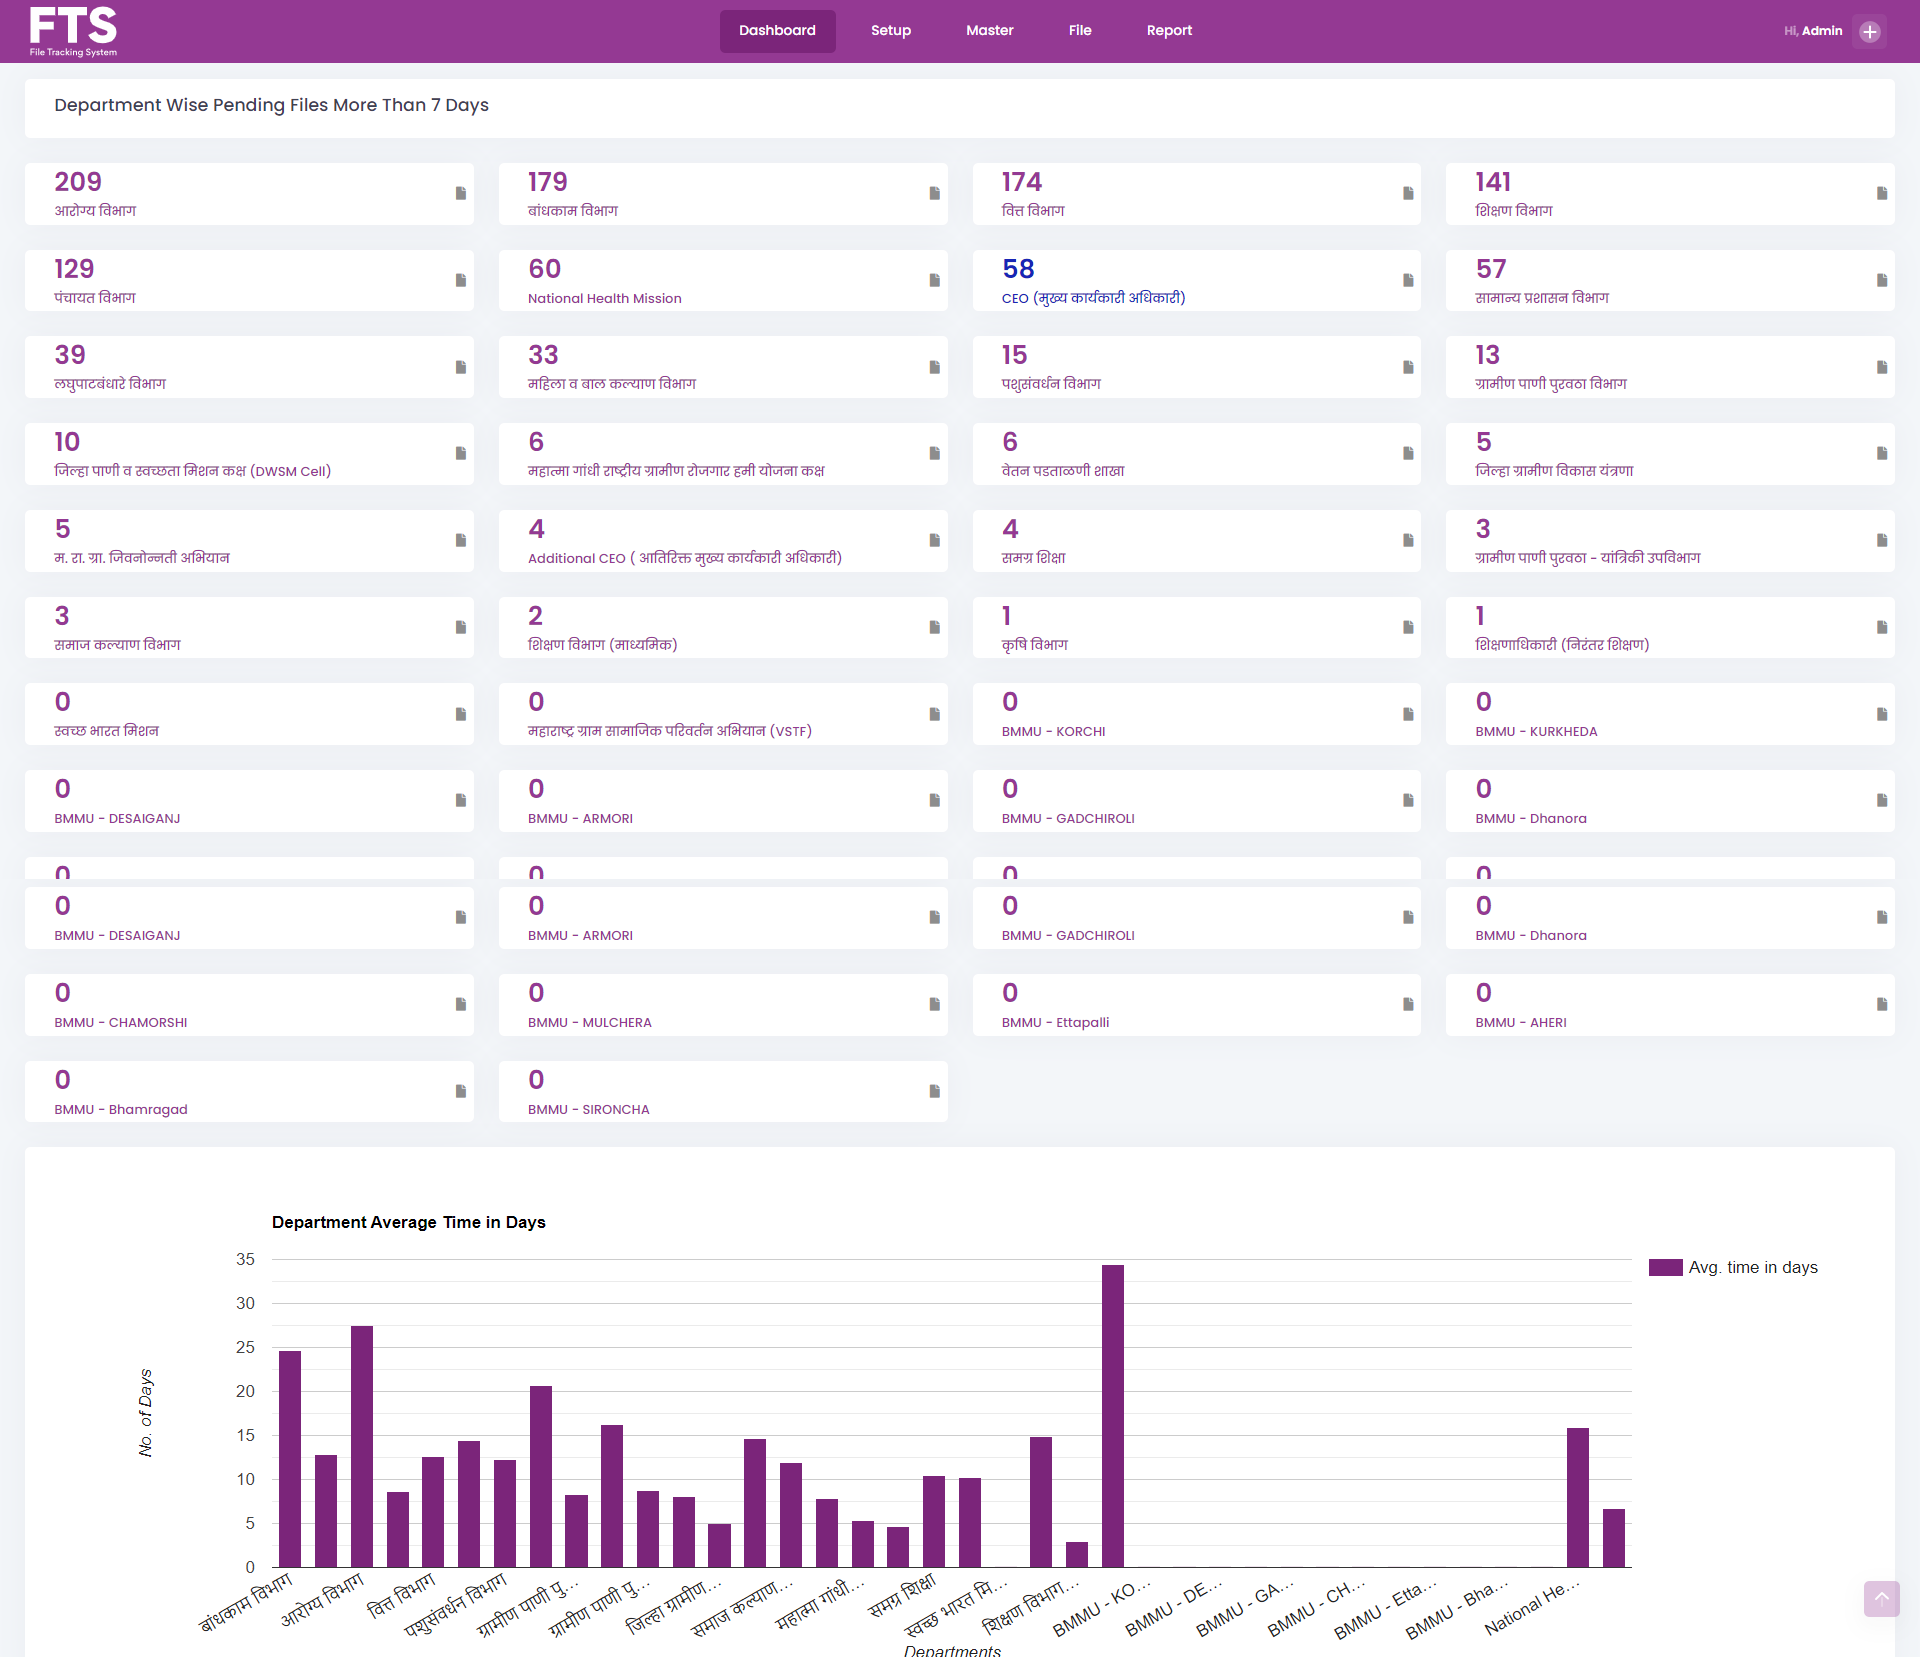Open the Dashboard tab in navigation
Image resolution: width=1920 pixels, height=1657 pixels.
tap(776, 29)
